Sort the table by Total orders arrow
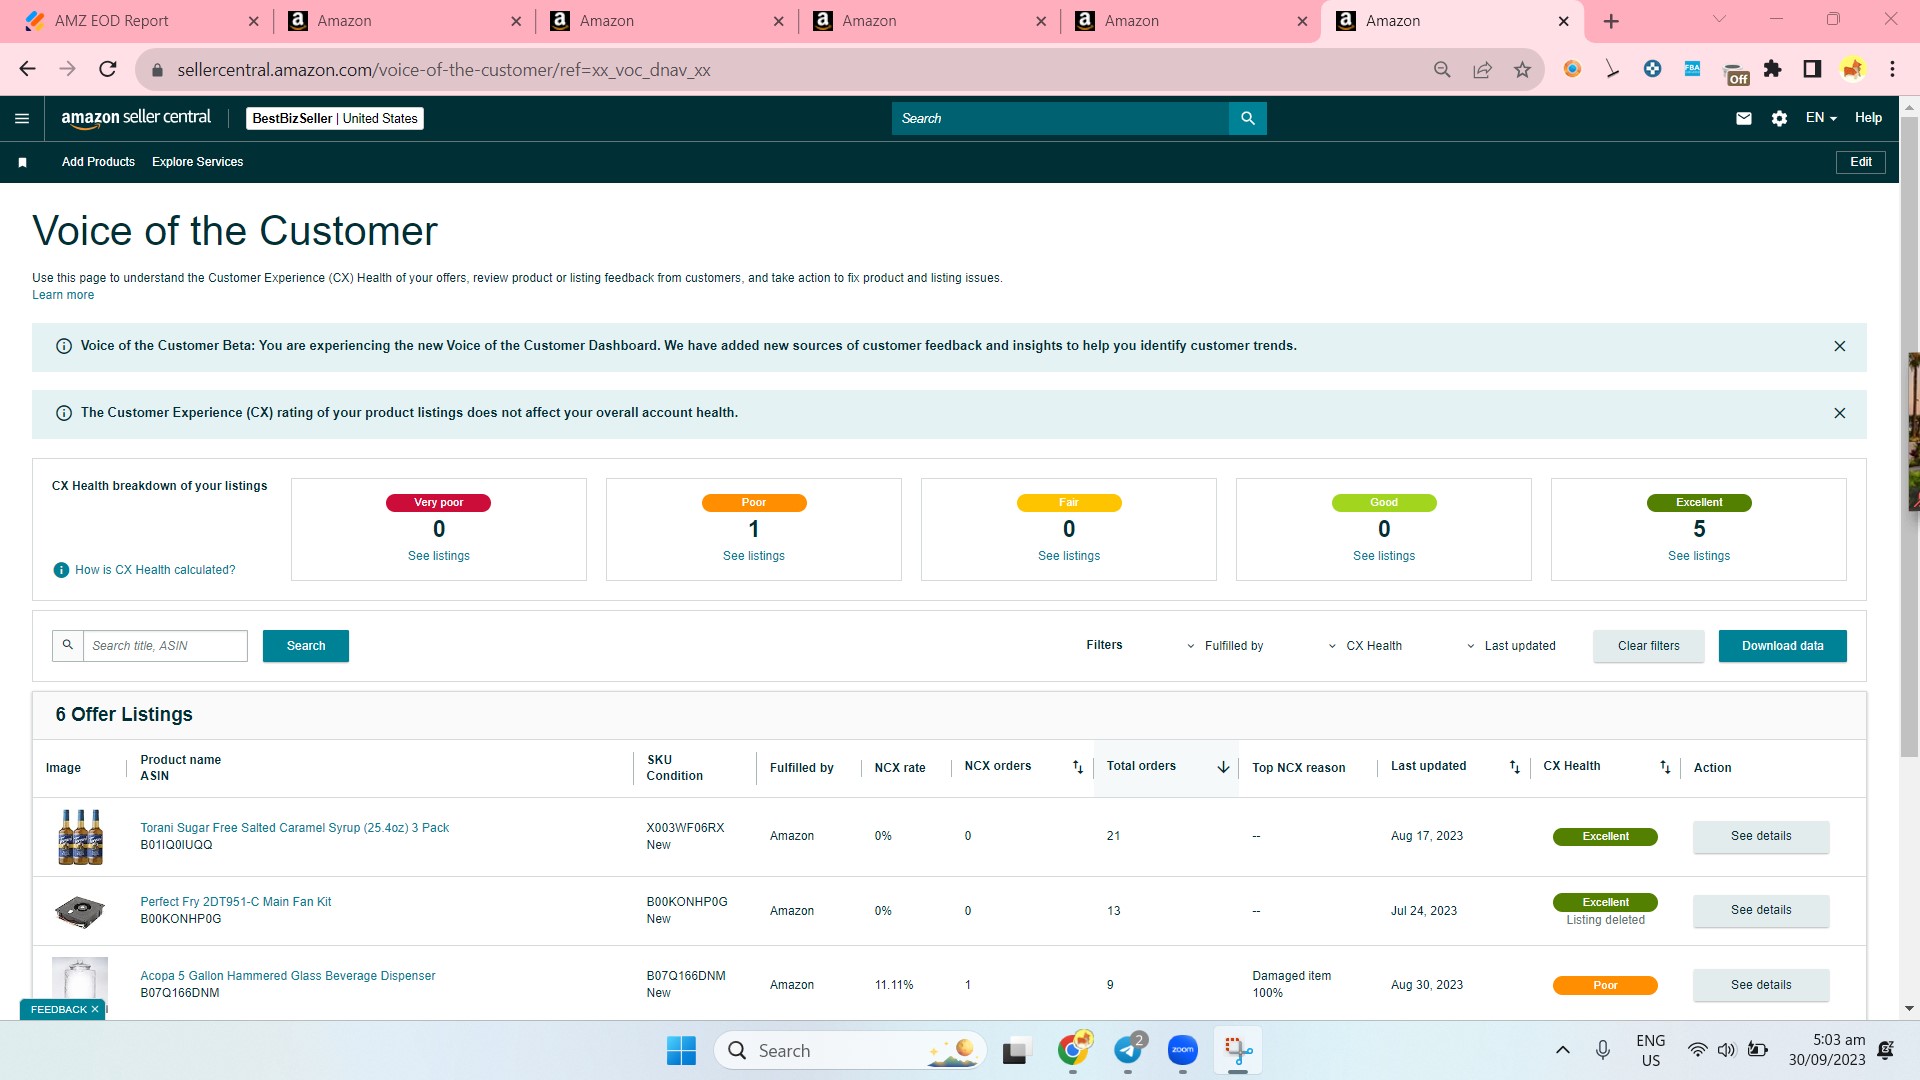Viewport: 1920px width, 1080px height. 1223,767
